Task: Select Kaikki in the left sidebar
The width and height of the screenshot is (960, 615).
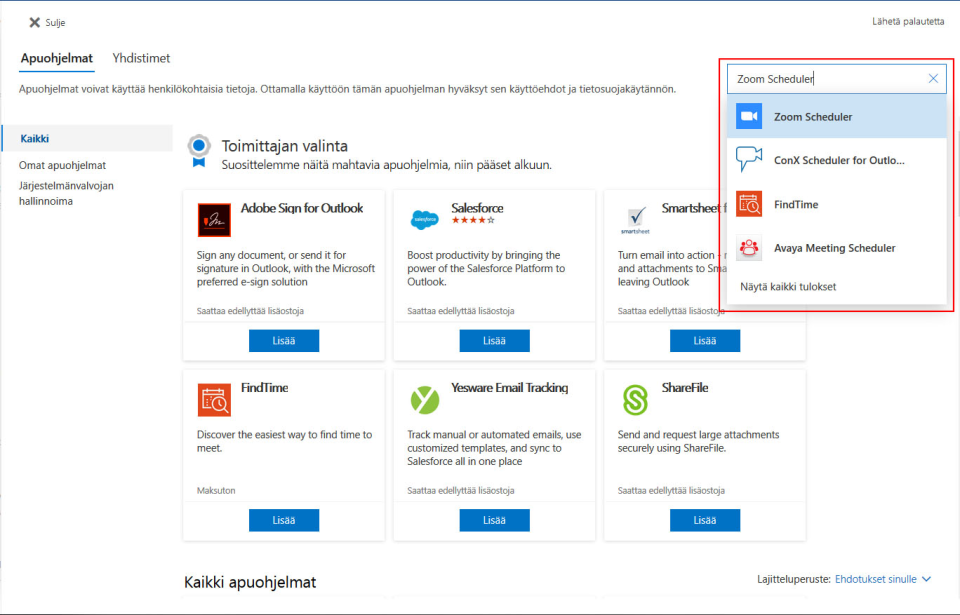Action: coord(87,138)
